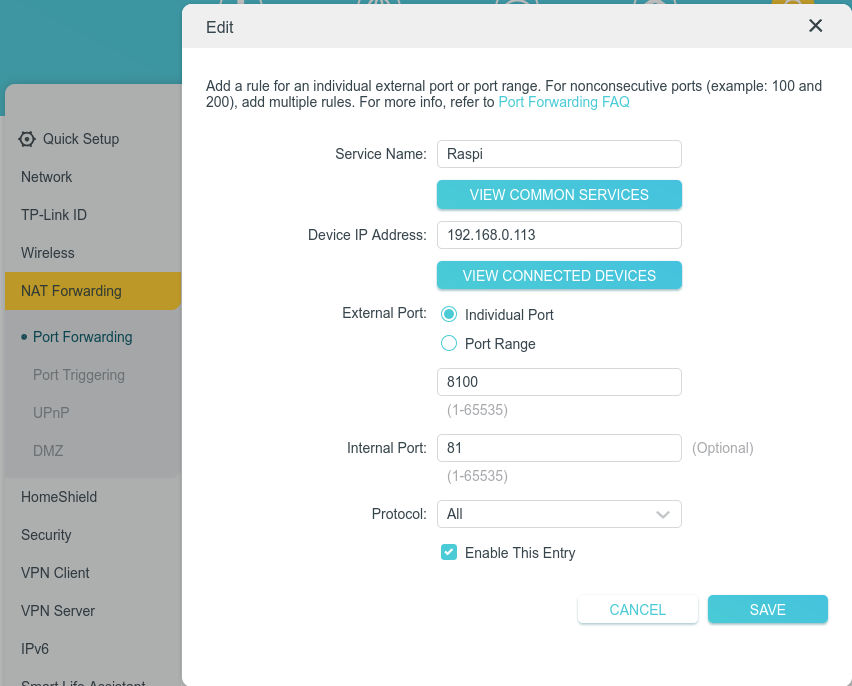
Task: Click the View Connected Devices button
Action: pos(559,276)
